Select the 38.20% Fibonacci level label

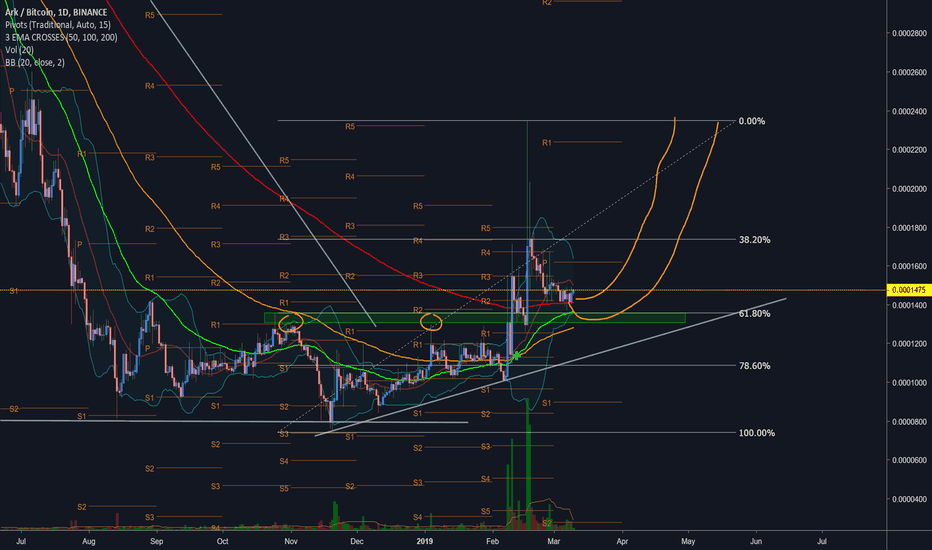(x=754, y=240)
